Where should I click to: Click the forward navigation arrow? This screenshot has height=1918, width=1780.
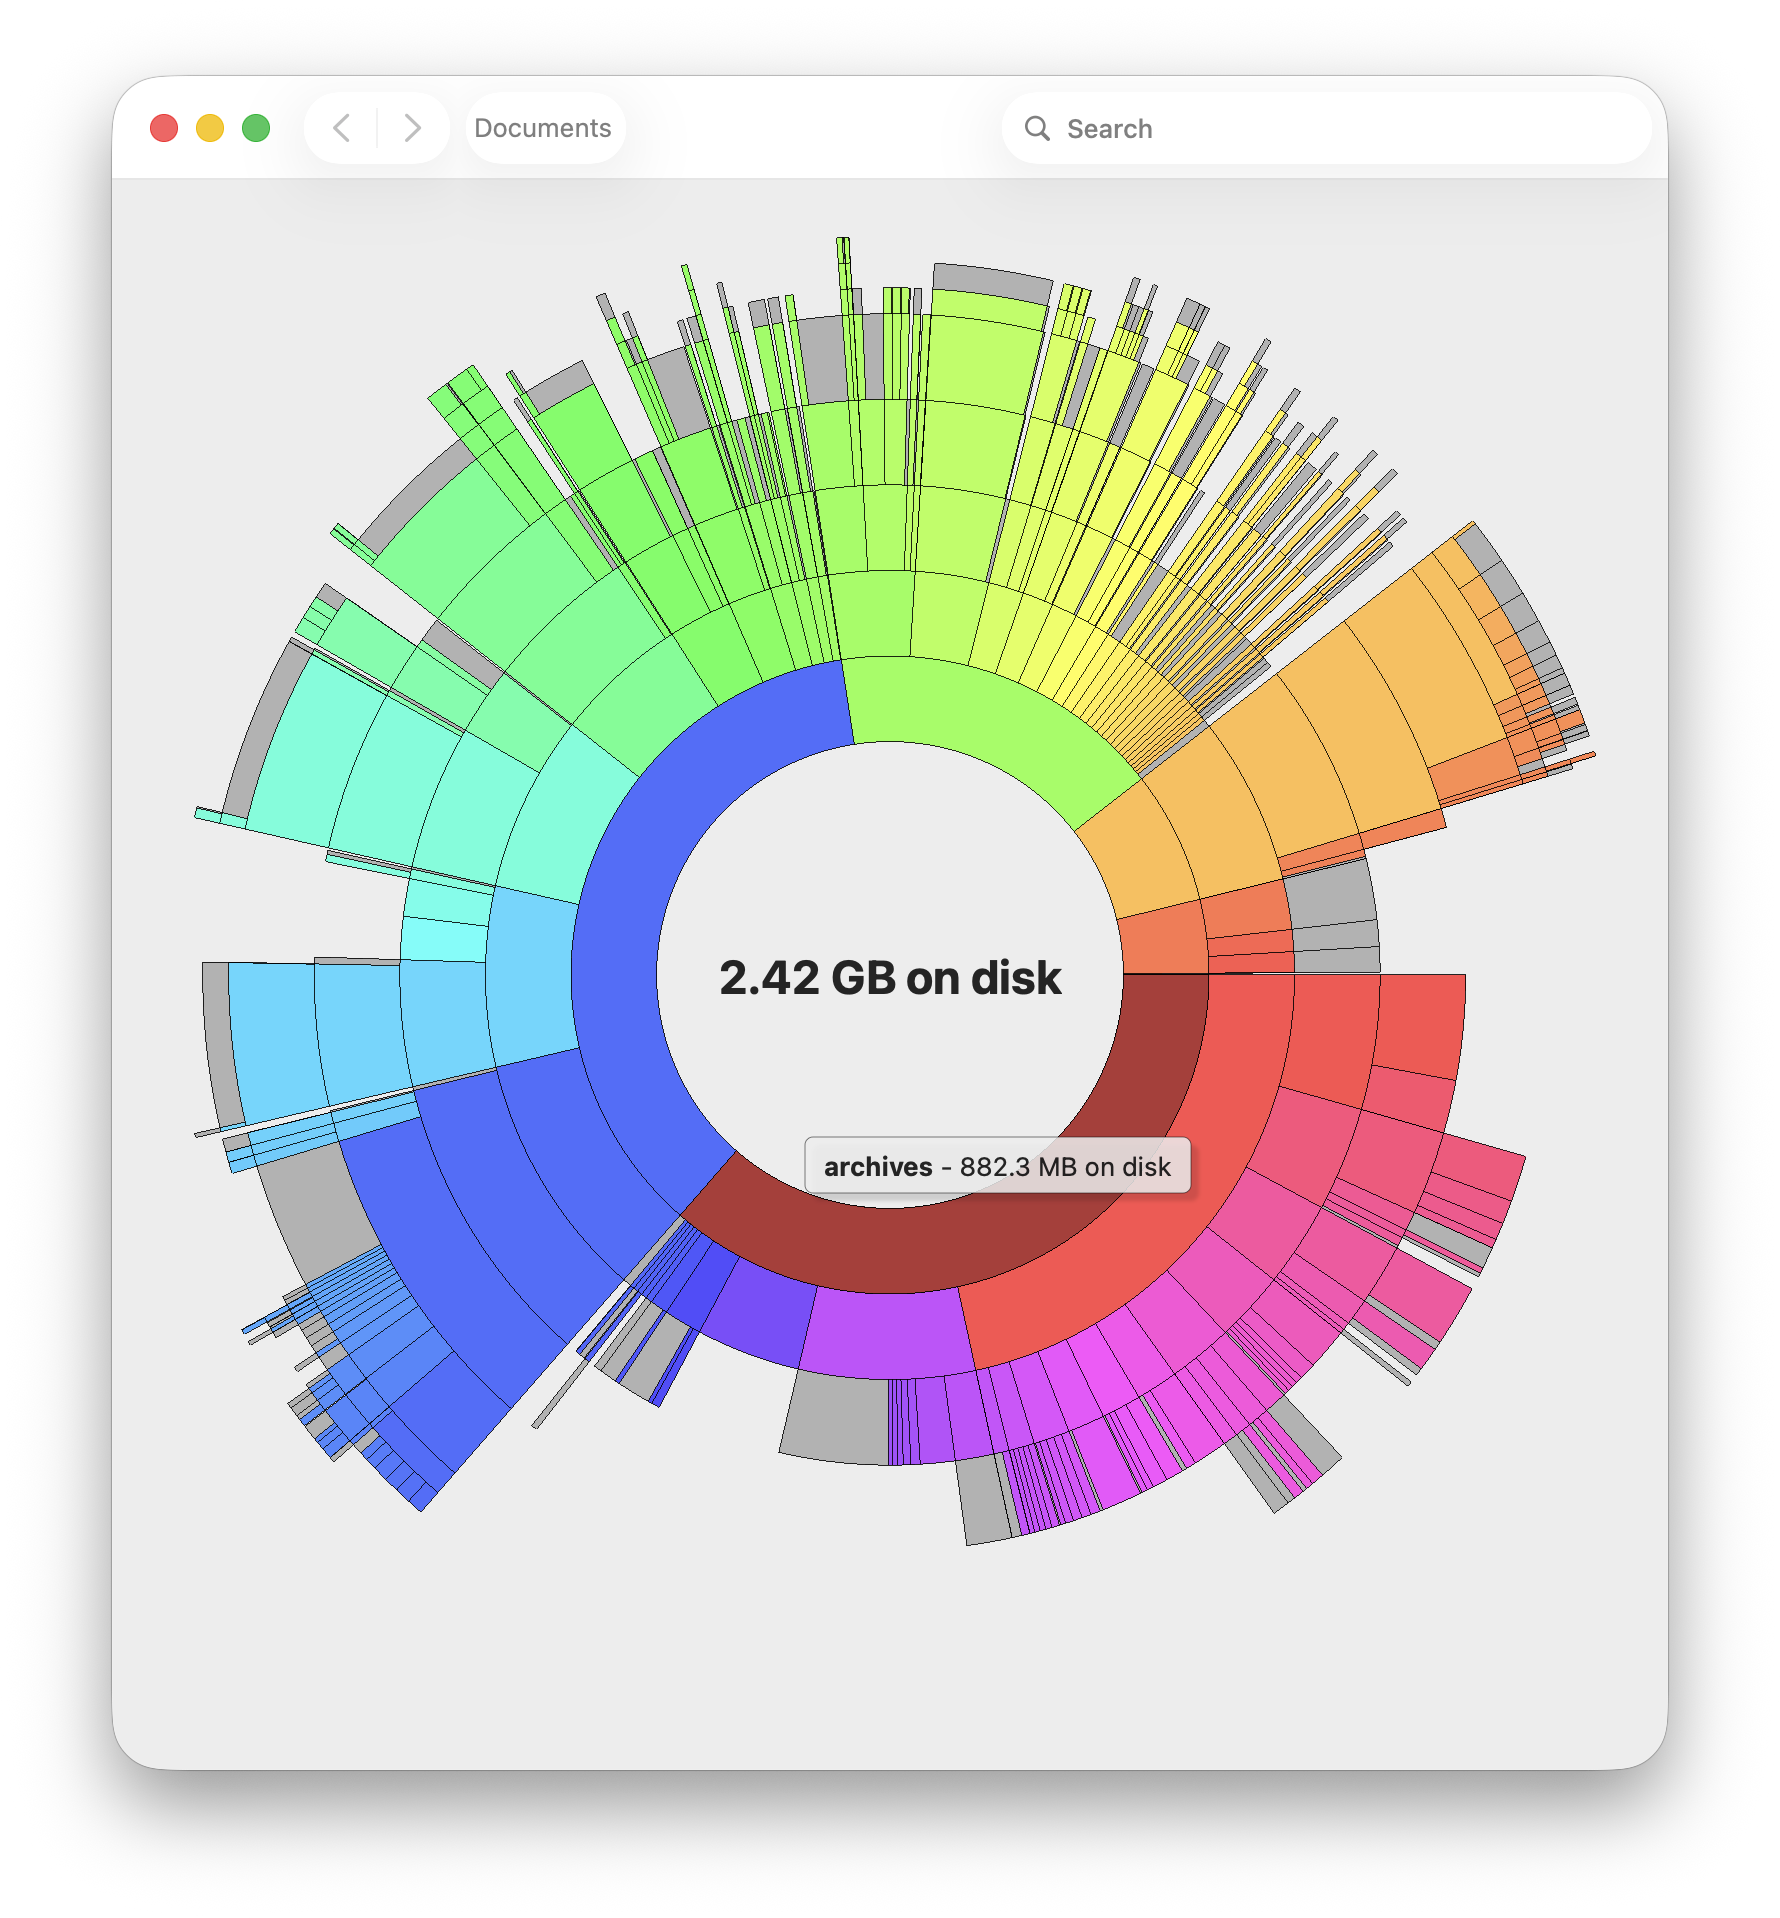point(412,127)
